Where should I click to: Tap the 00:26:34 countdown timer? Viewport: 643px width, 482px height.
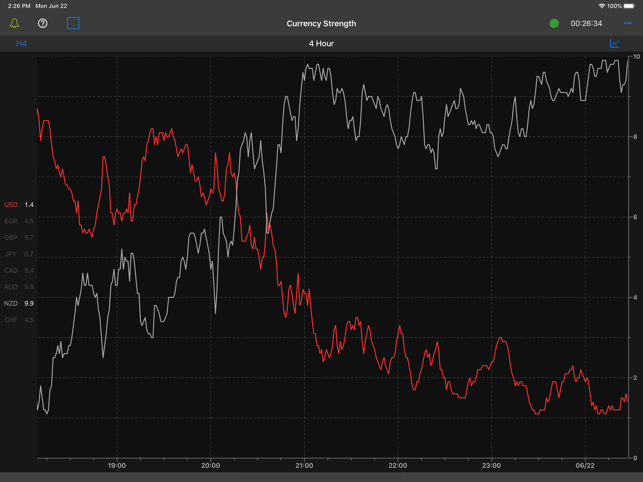point(586,23)
